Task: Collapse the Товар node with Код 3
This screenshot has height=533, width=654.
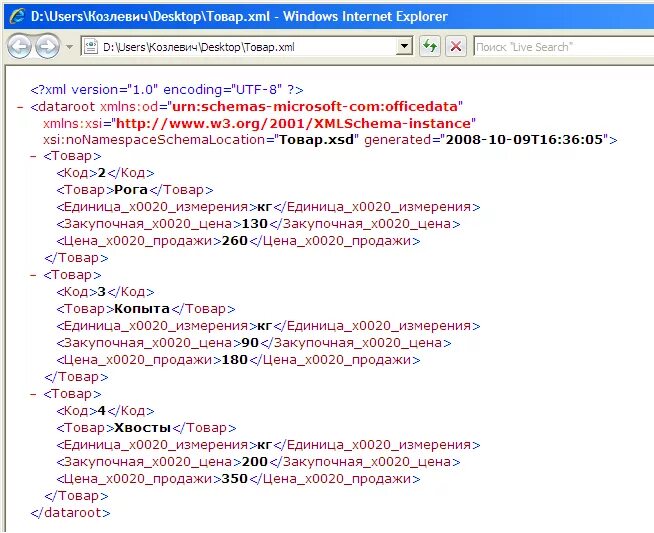Action: coord(33,275)
